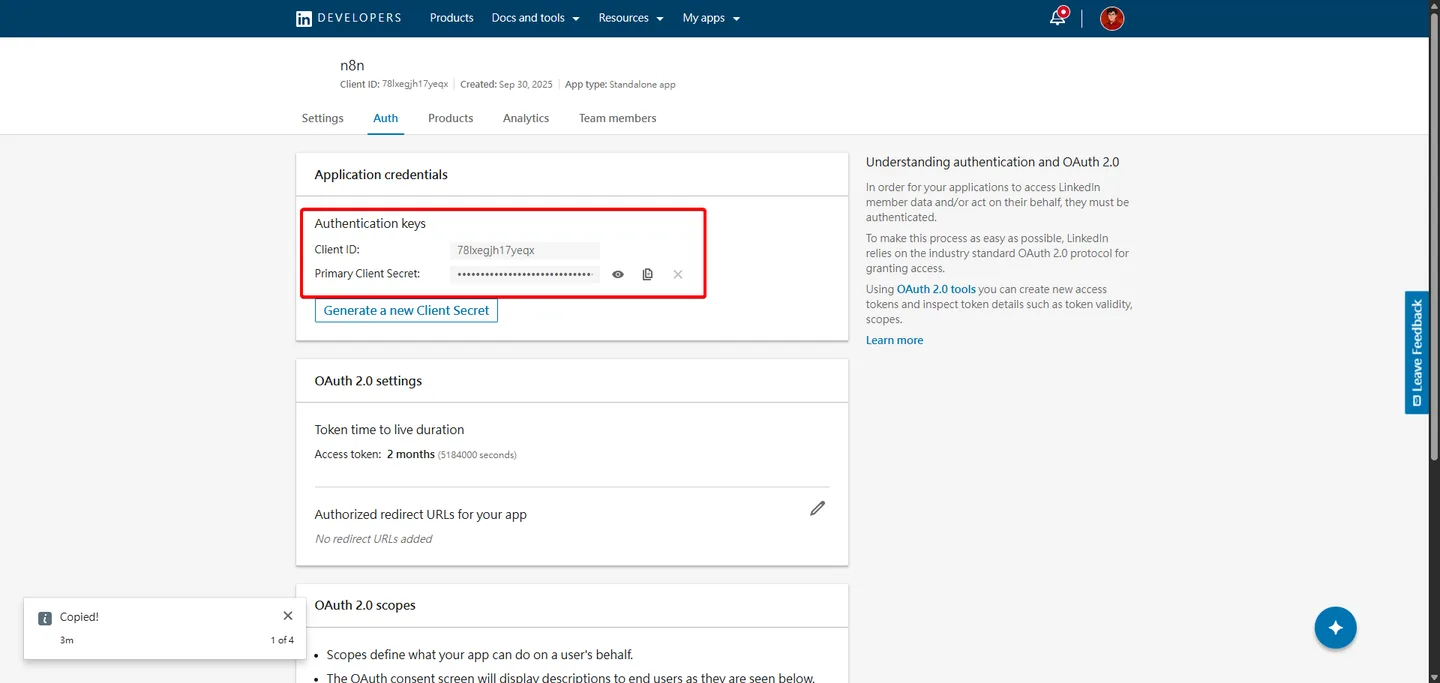The image size is (1440, 683).
Task: Click the 1 of 4 counter in toast
Action: tap(282, 640)
